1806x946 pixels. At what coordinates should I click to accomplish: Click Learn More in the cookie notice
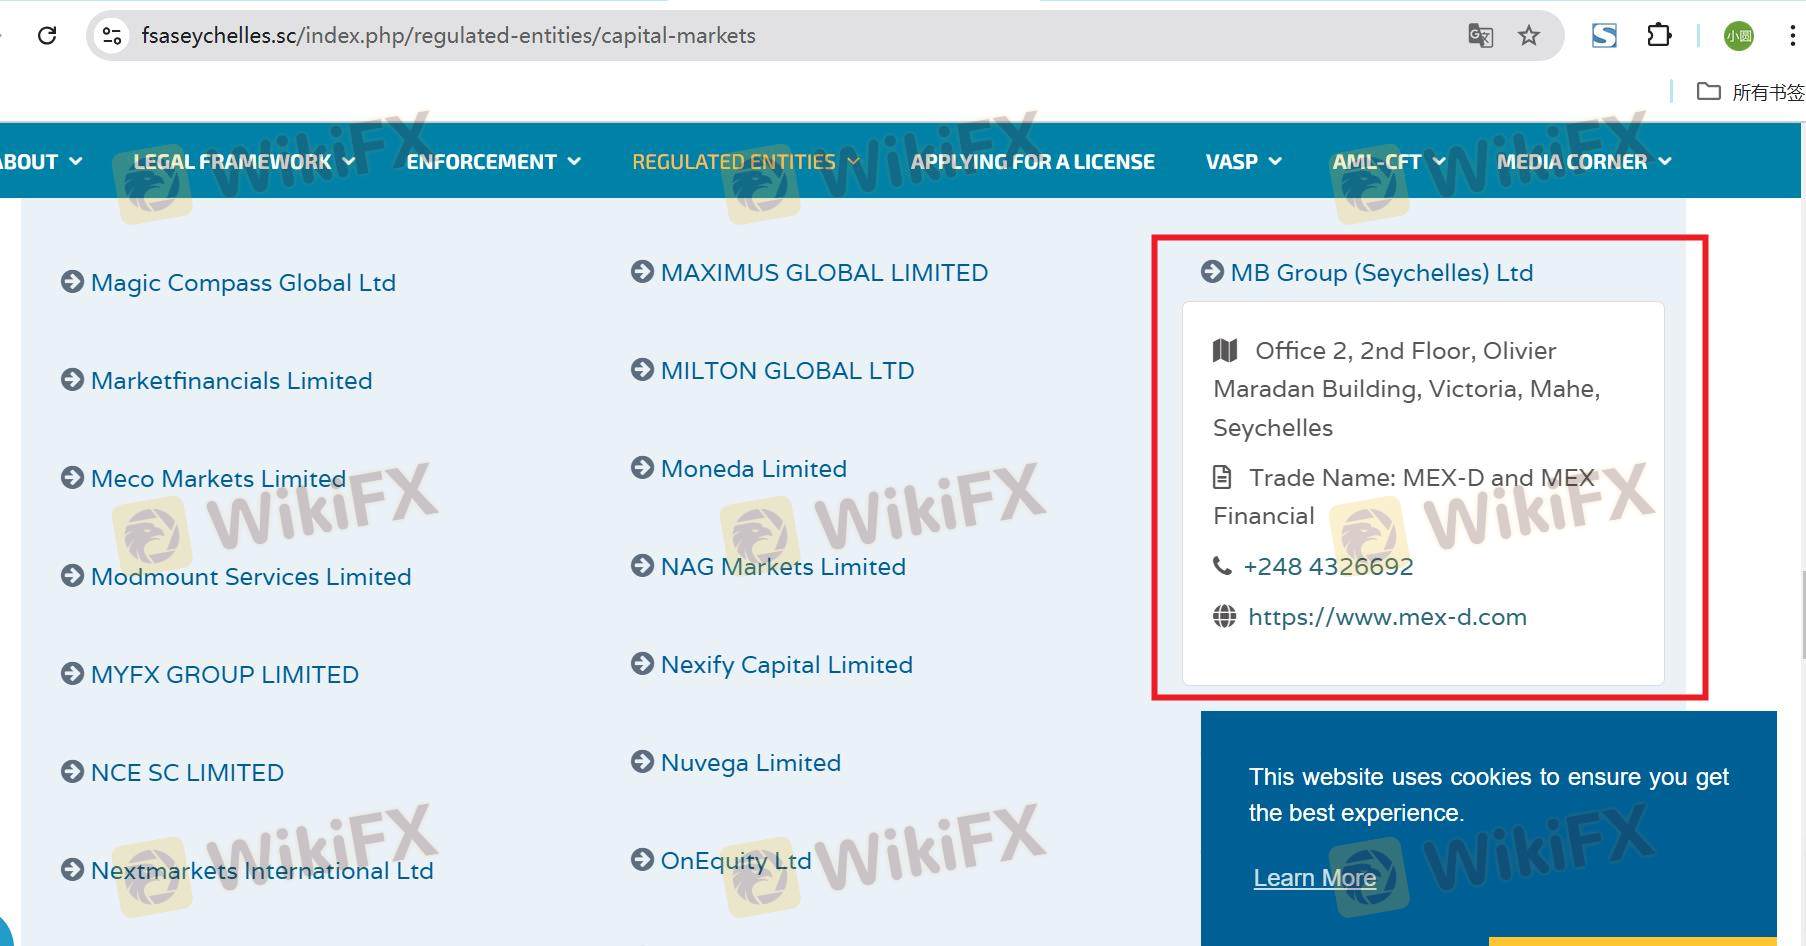point(1315,877)
